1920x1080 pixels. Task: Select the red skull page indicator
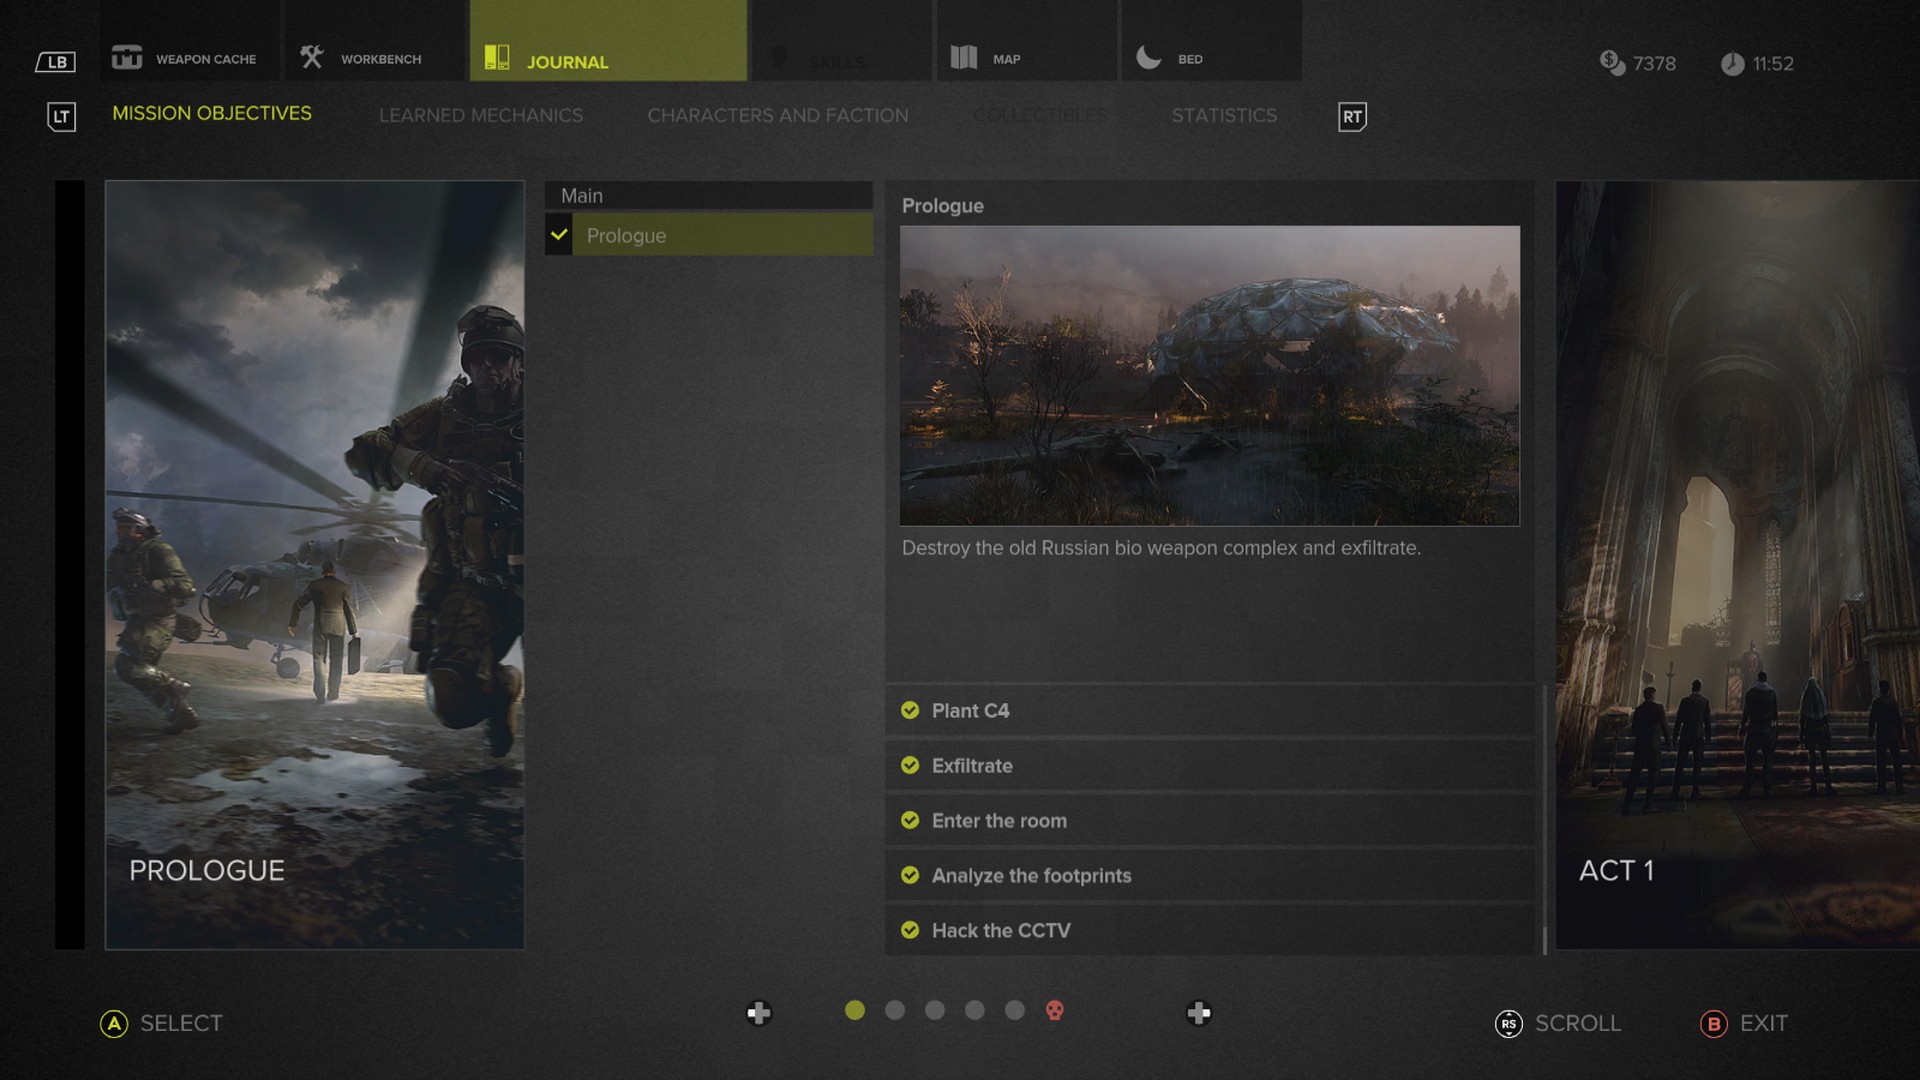click(x=1054, y=1011)
